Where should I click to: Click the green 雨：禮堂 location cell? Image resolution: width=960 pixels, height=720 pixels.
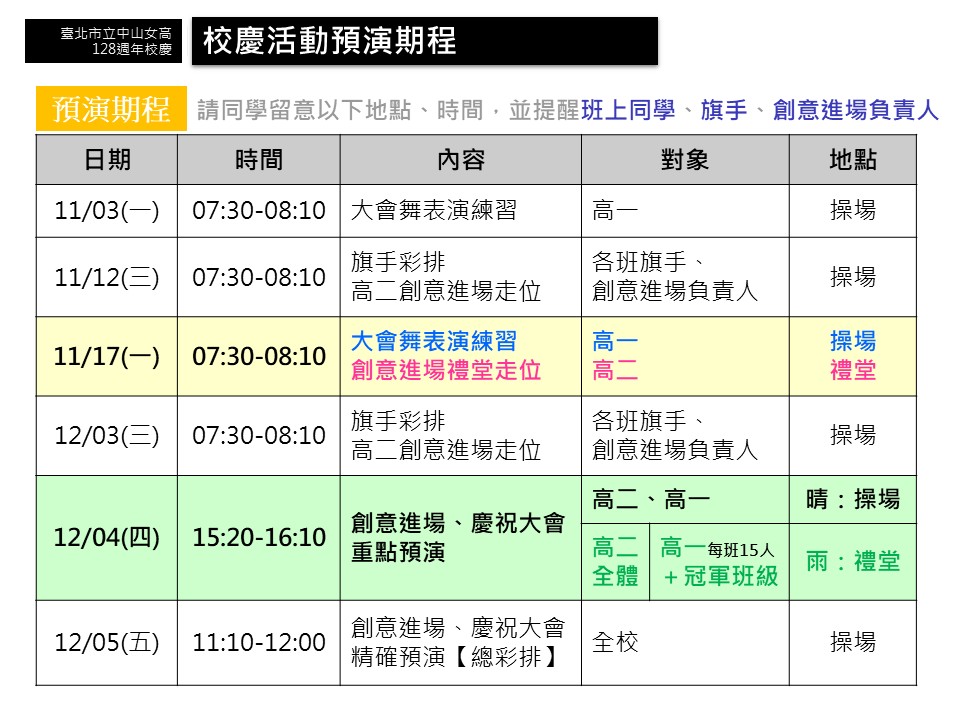point(852,562)
